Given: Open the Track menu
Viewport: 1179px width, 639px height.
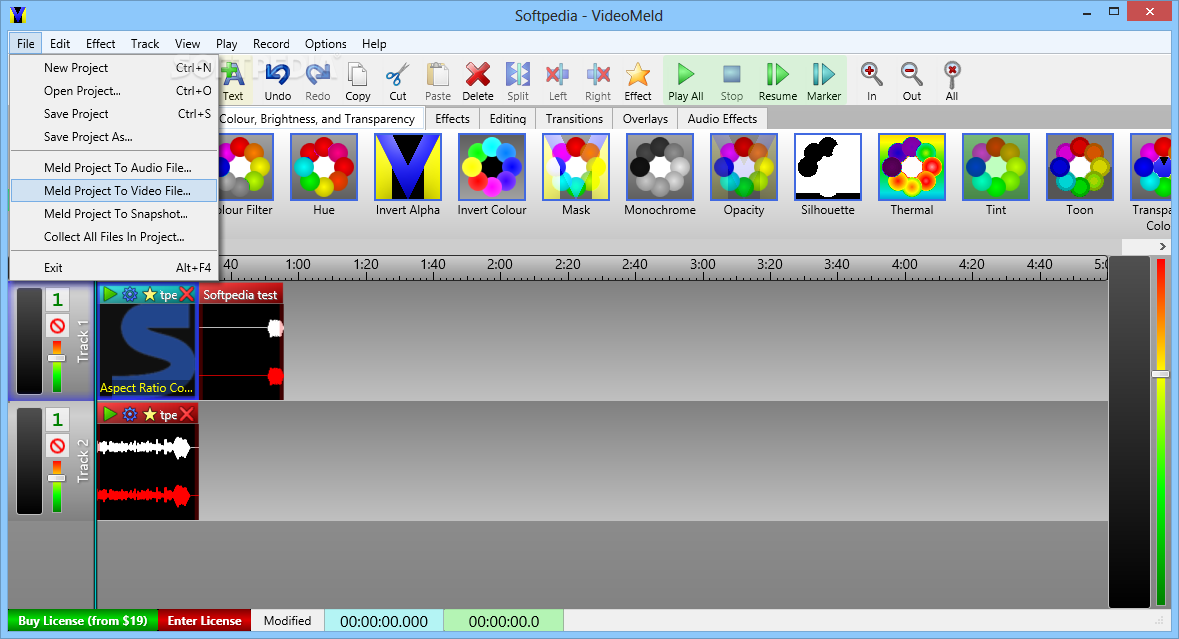Looking at the screenshot, I should 145,44.
